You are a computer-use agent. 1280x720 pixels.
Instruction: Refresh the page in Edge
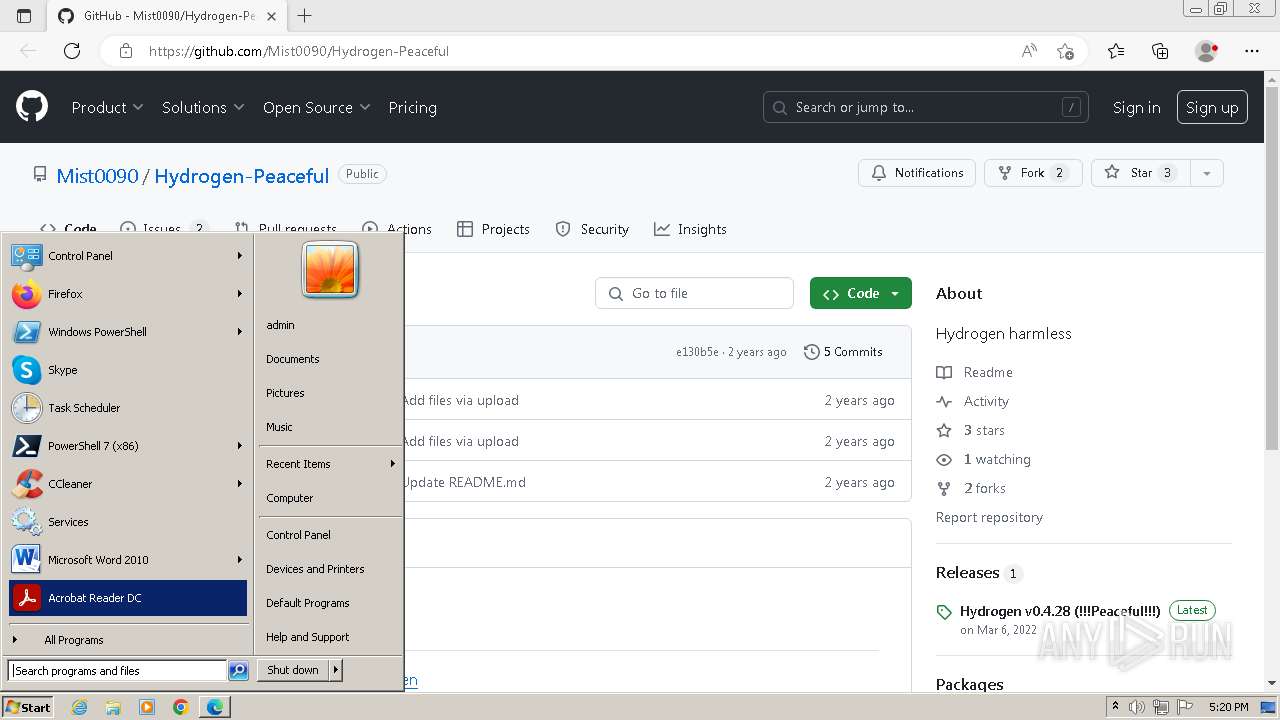click(x=72, y=51)
